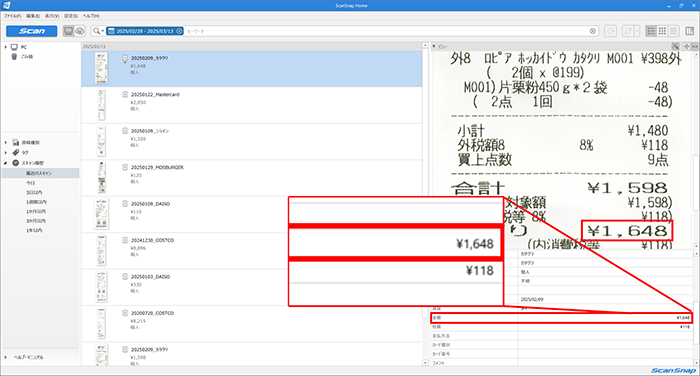700x376 pixels.
Task: Select the 20250122_Mastercard receipt entry
Action: 252,105
